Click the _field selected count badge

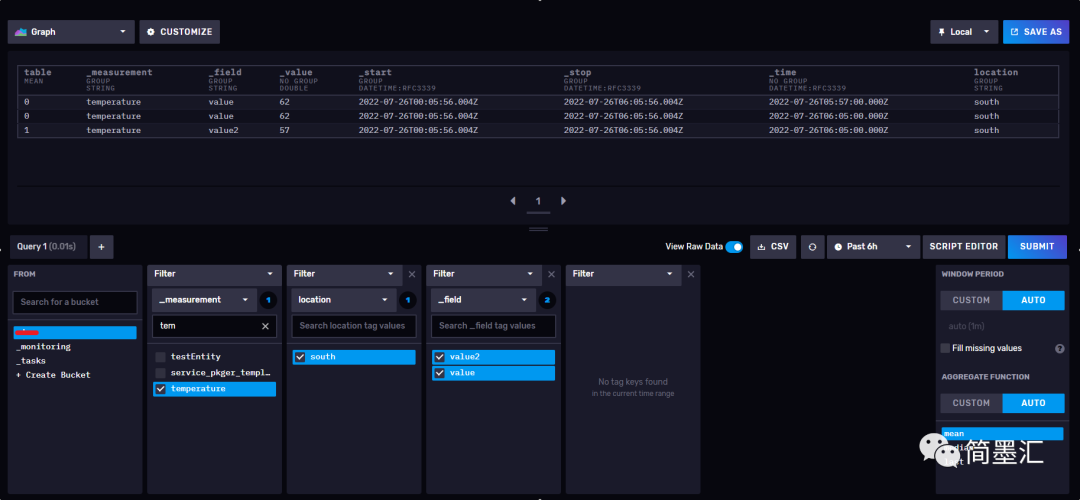pos(548,300)
